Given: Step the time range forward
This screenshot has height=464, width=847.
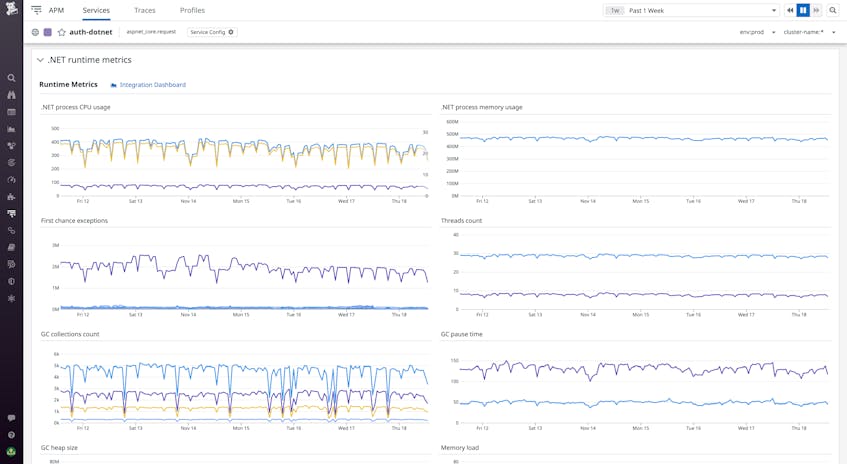Looking at the screenshot, I should click(816, 10).
